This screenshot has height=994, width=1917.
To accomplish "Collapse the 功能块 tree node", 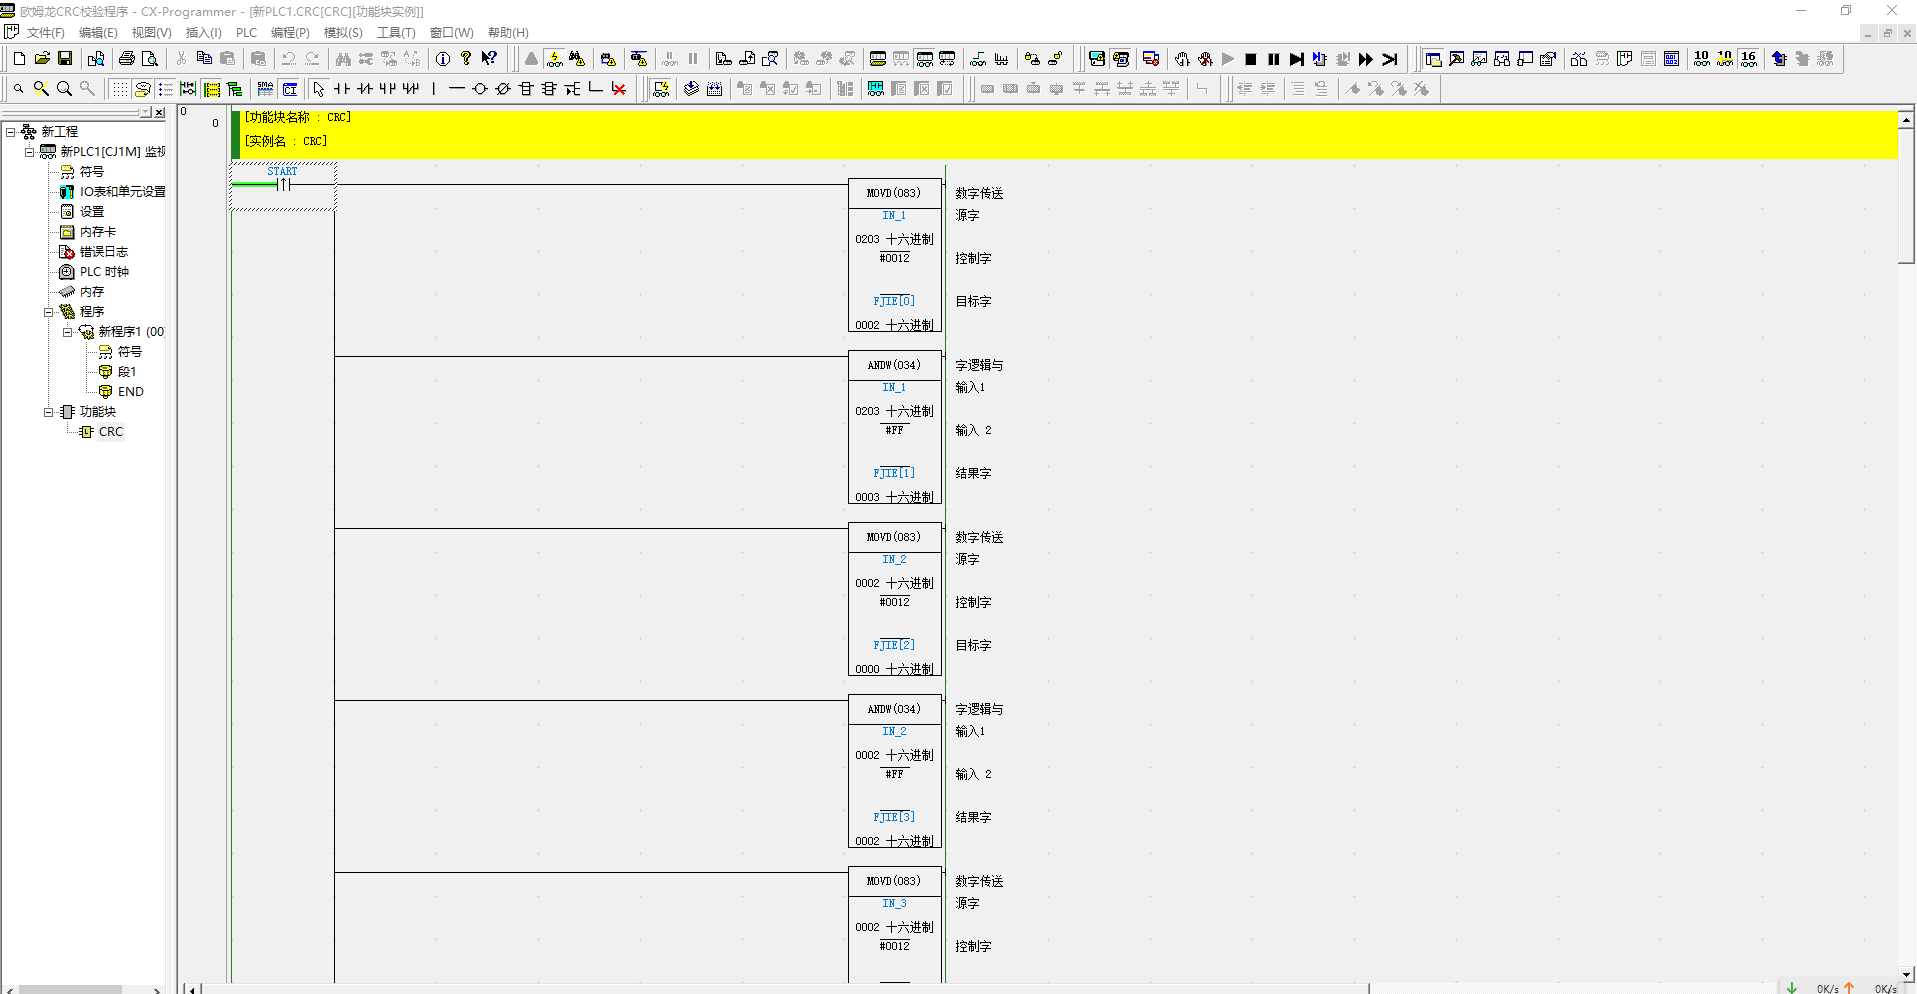I will coord(48,412).
